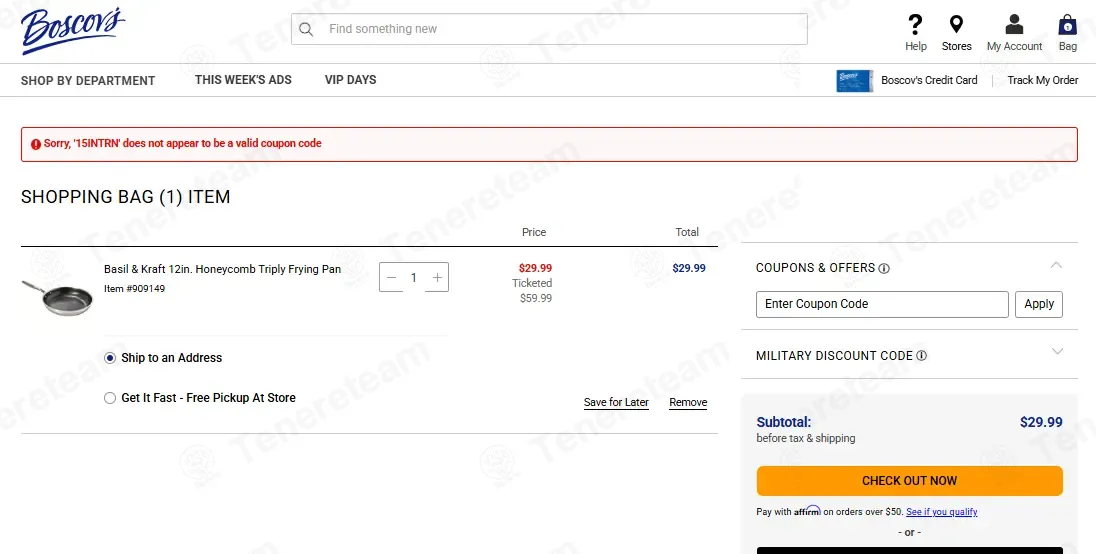Open the shopping Bag icon
The height and width of the screenshot is (554, 1096).
[1067, 25]
